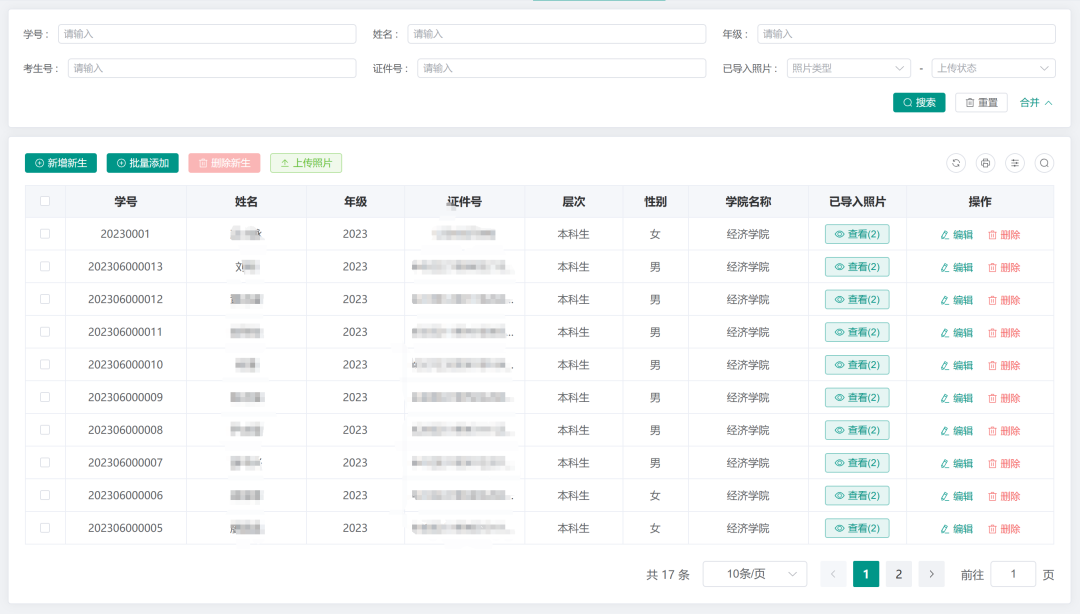Select all rows via header checkbox

pyautogui.click(x=45, y=201)
